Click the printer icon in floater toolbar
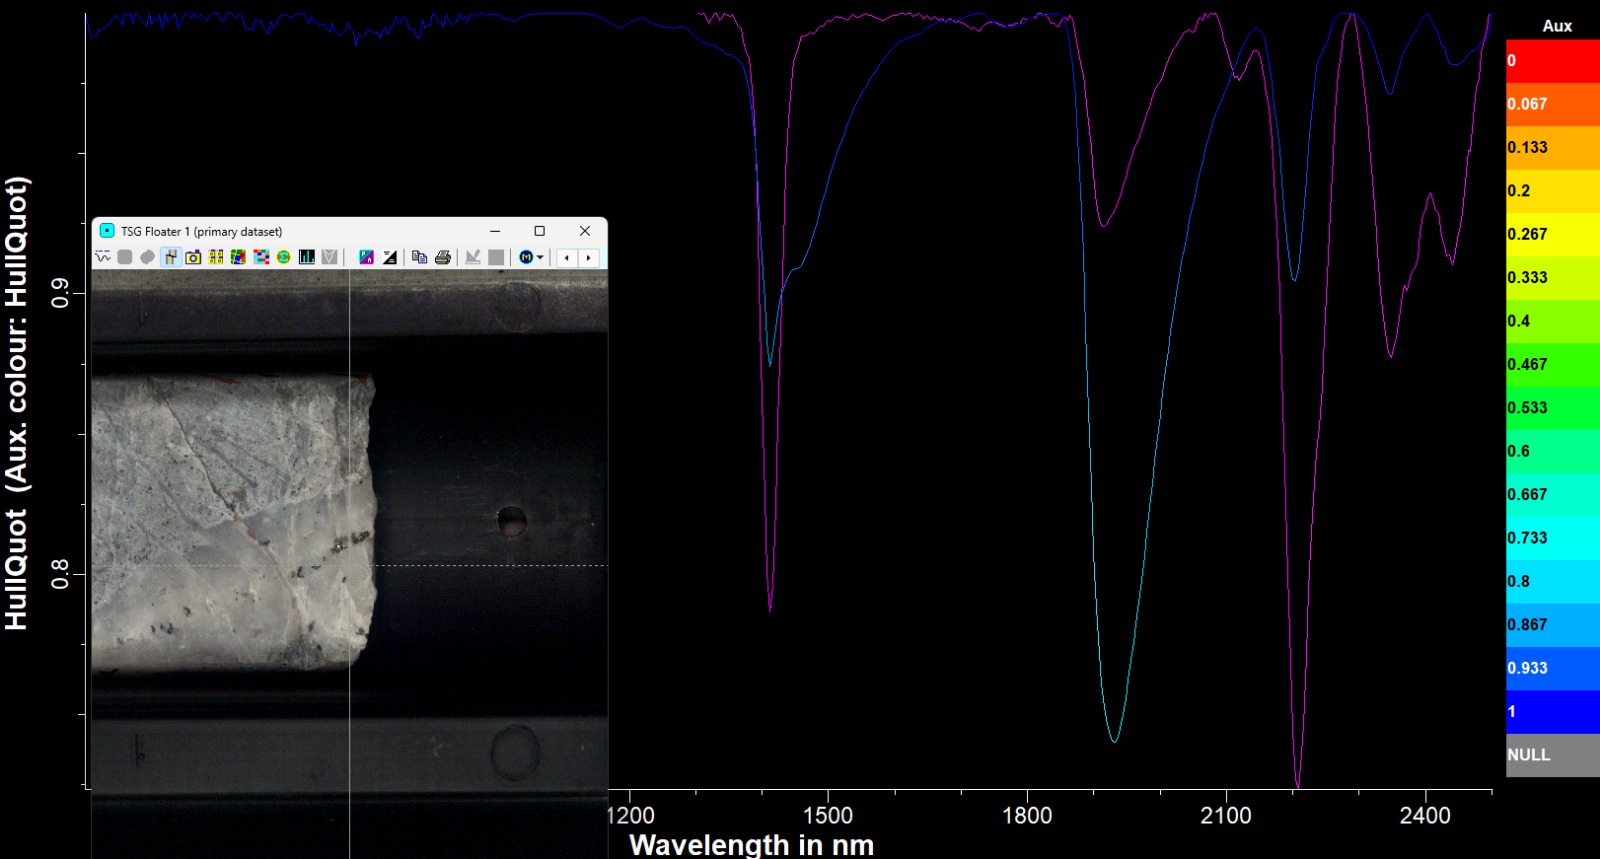 [443, 257]
